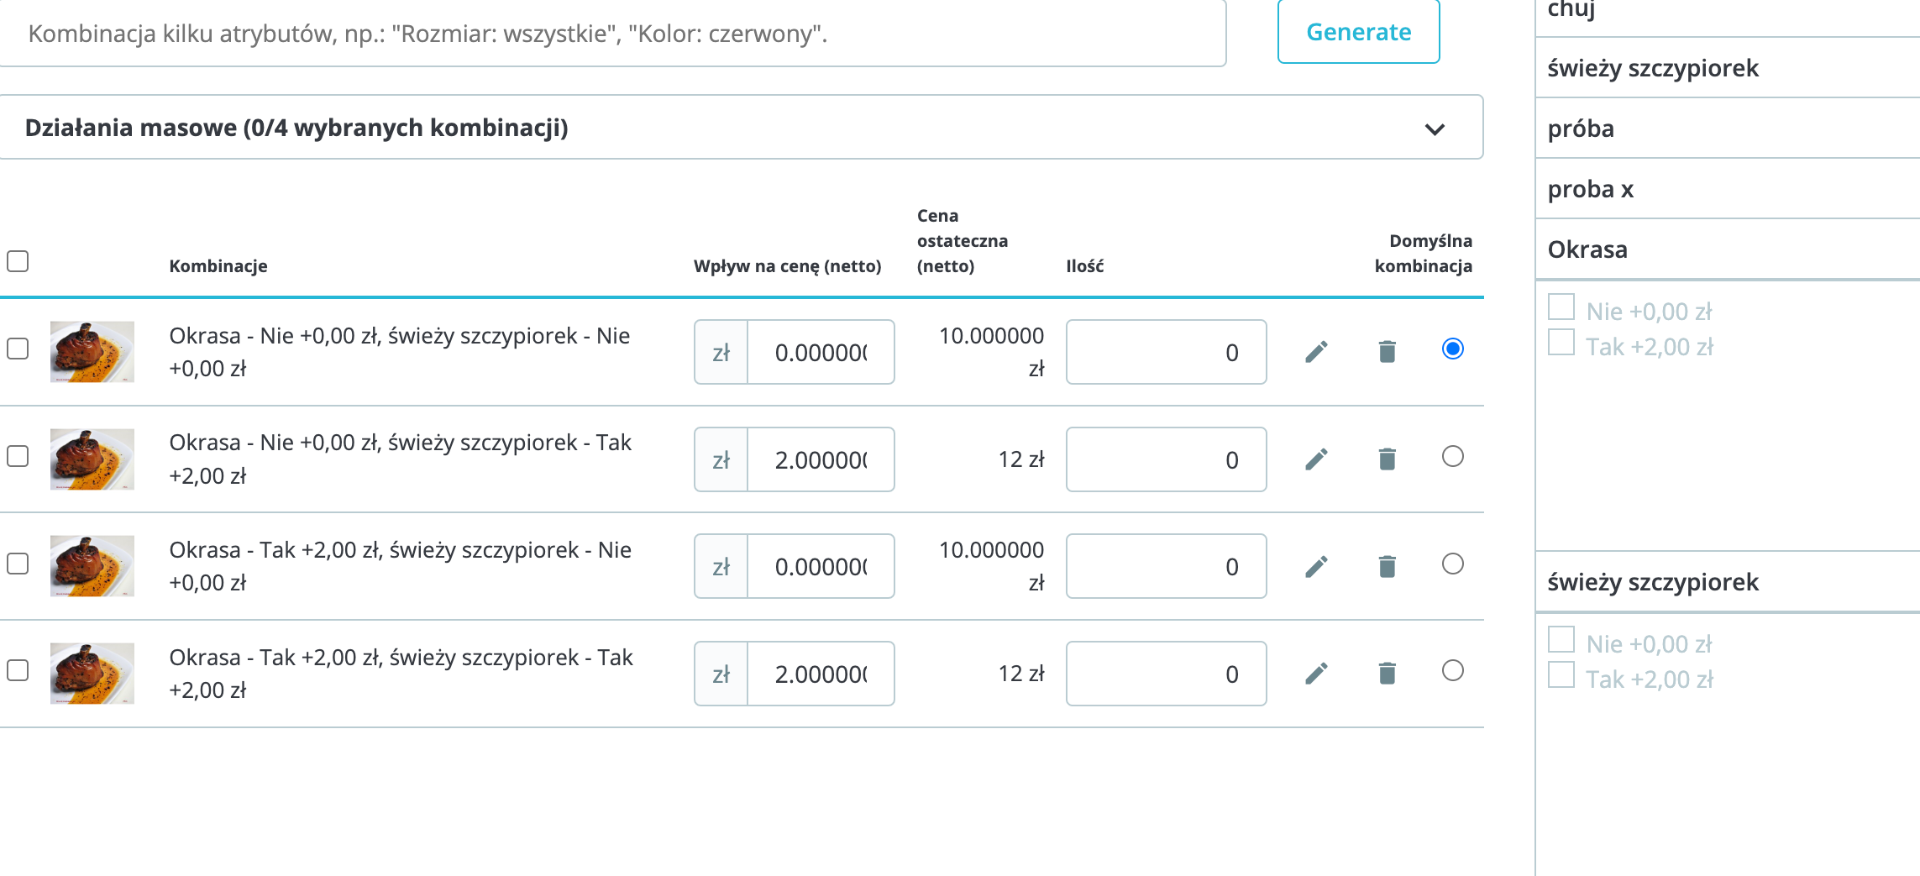Edit the fourth combination with pencil icon
The width and height of the screenshot is (1920, 876).
coord(1316,674)
